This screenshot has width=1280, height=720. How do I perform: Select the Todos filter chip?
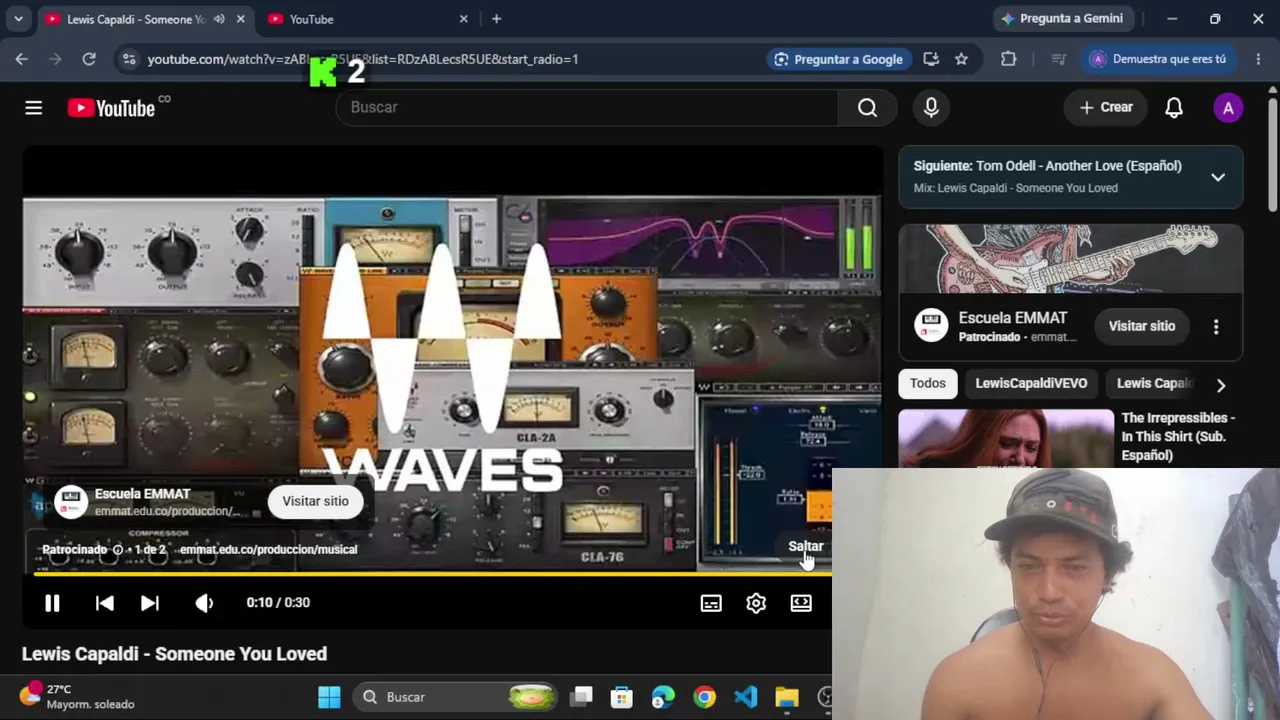928,384
